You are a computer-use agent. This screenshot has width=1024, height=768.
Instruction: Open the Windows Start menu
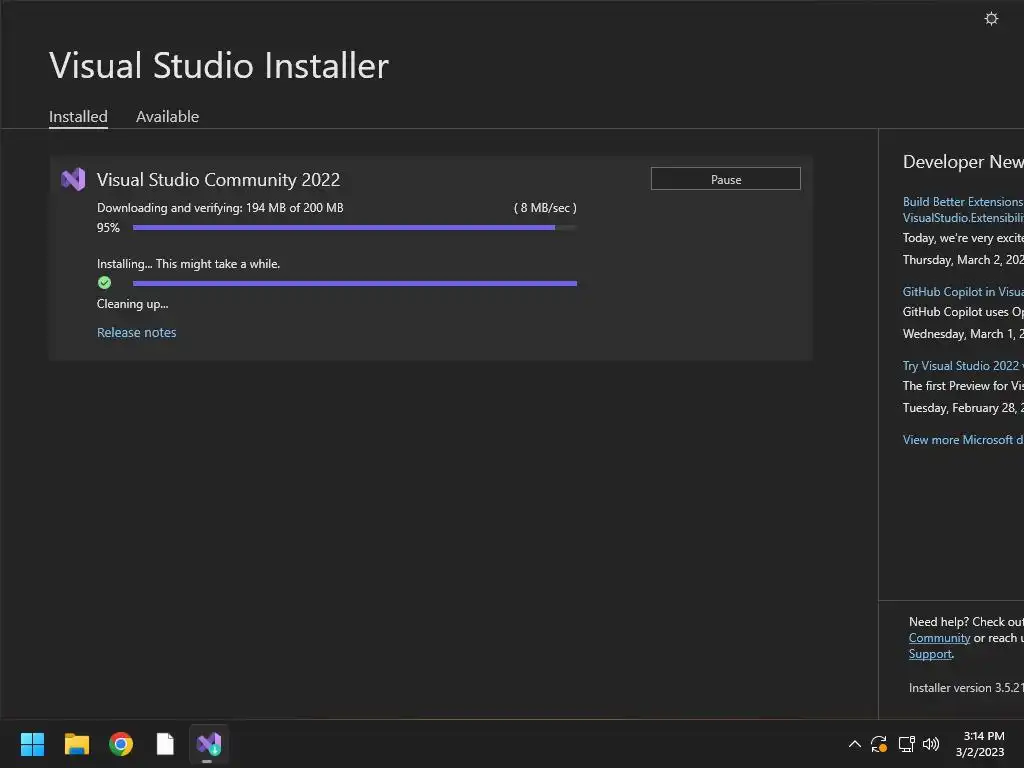pyautogui.click(x=32, y=744)
